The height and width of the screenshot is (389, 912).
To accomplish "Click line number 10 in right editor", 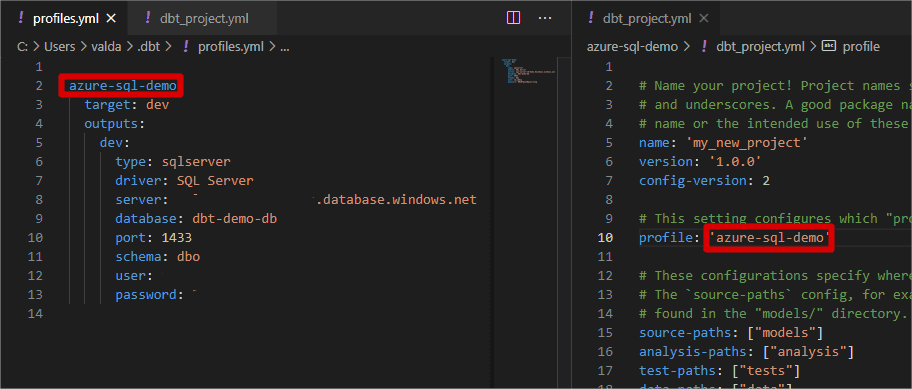I will pyautogui.click(x=605, y=238).
